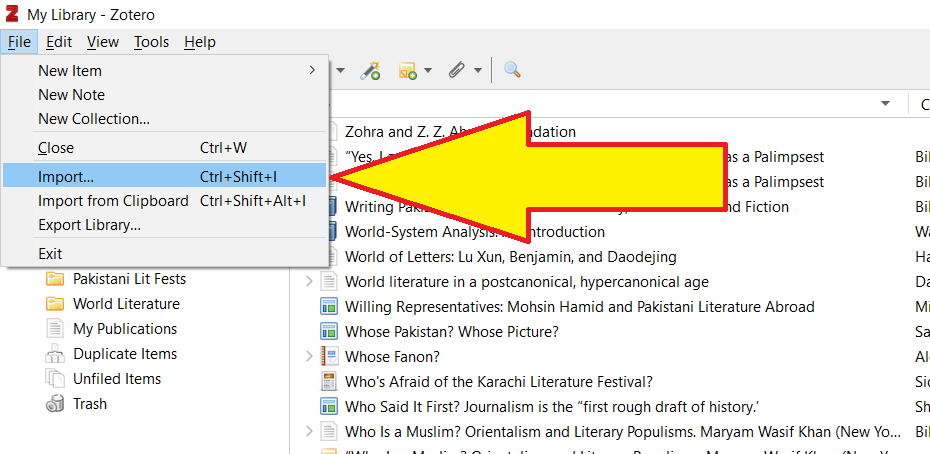This screenshot has width=930, height=454.
Task: Click article icon of 'World literature in a postcanonical'
Action: 329,282
